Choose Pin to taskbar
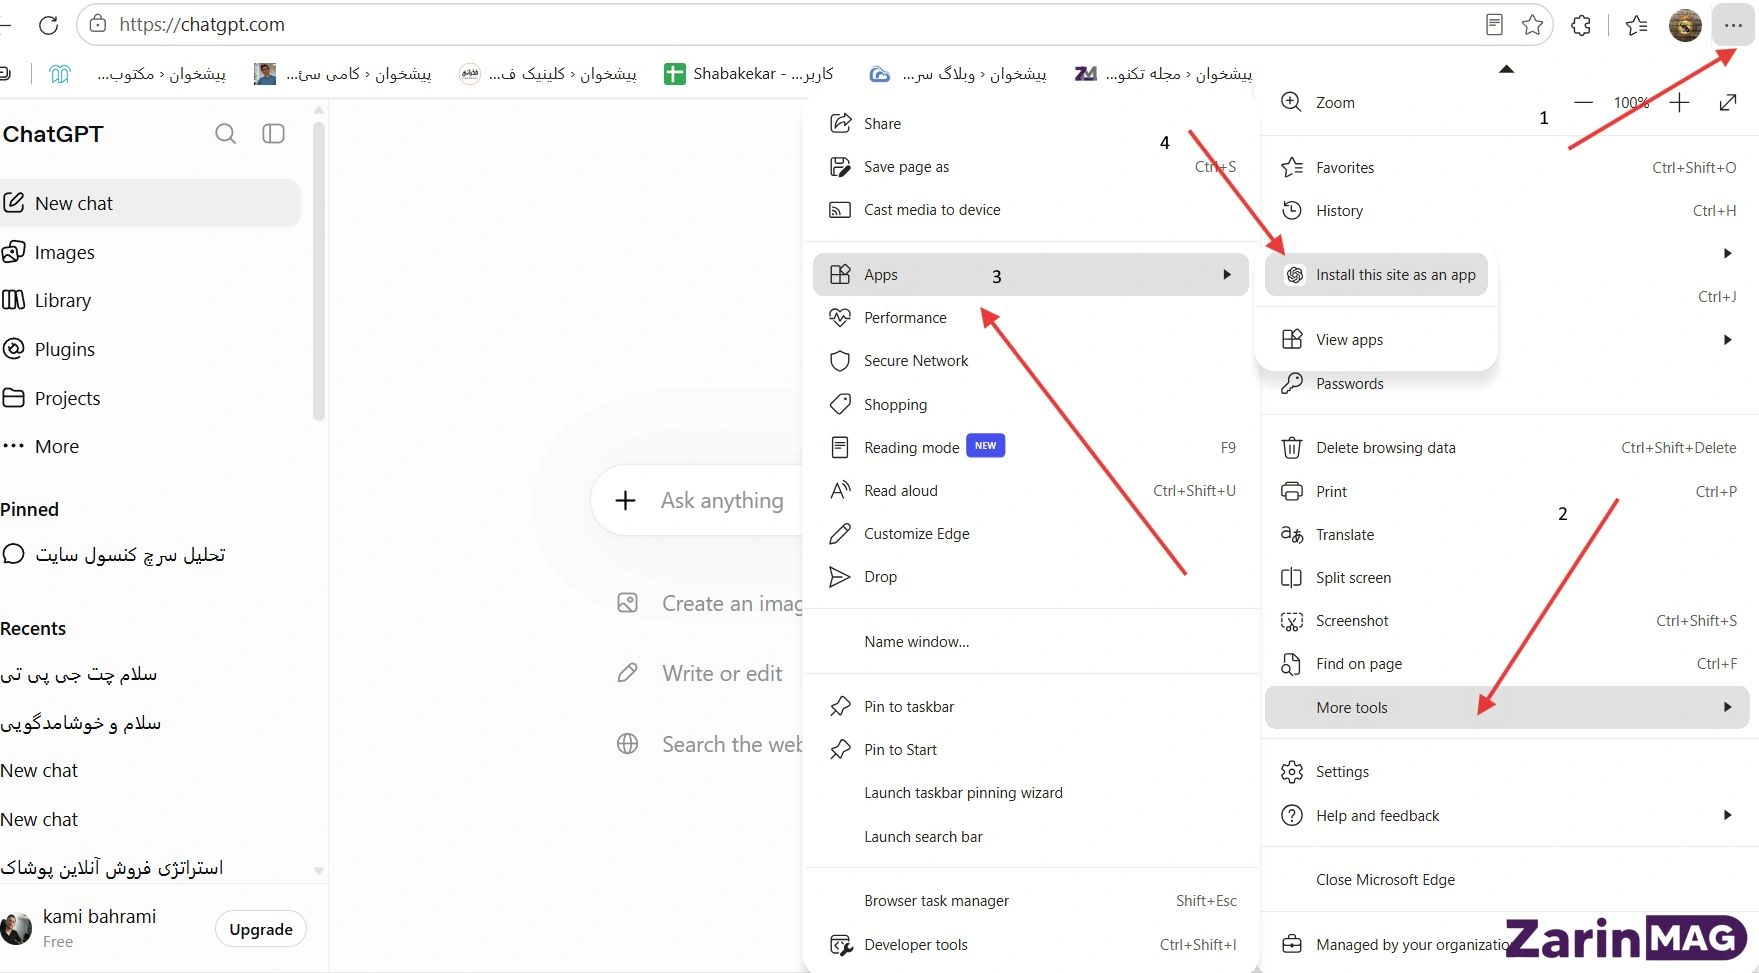 tap(1031, 707)
